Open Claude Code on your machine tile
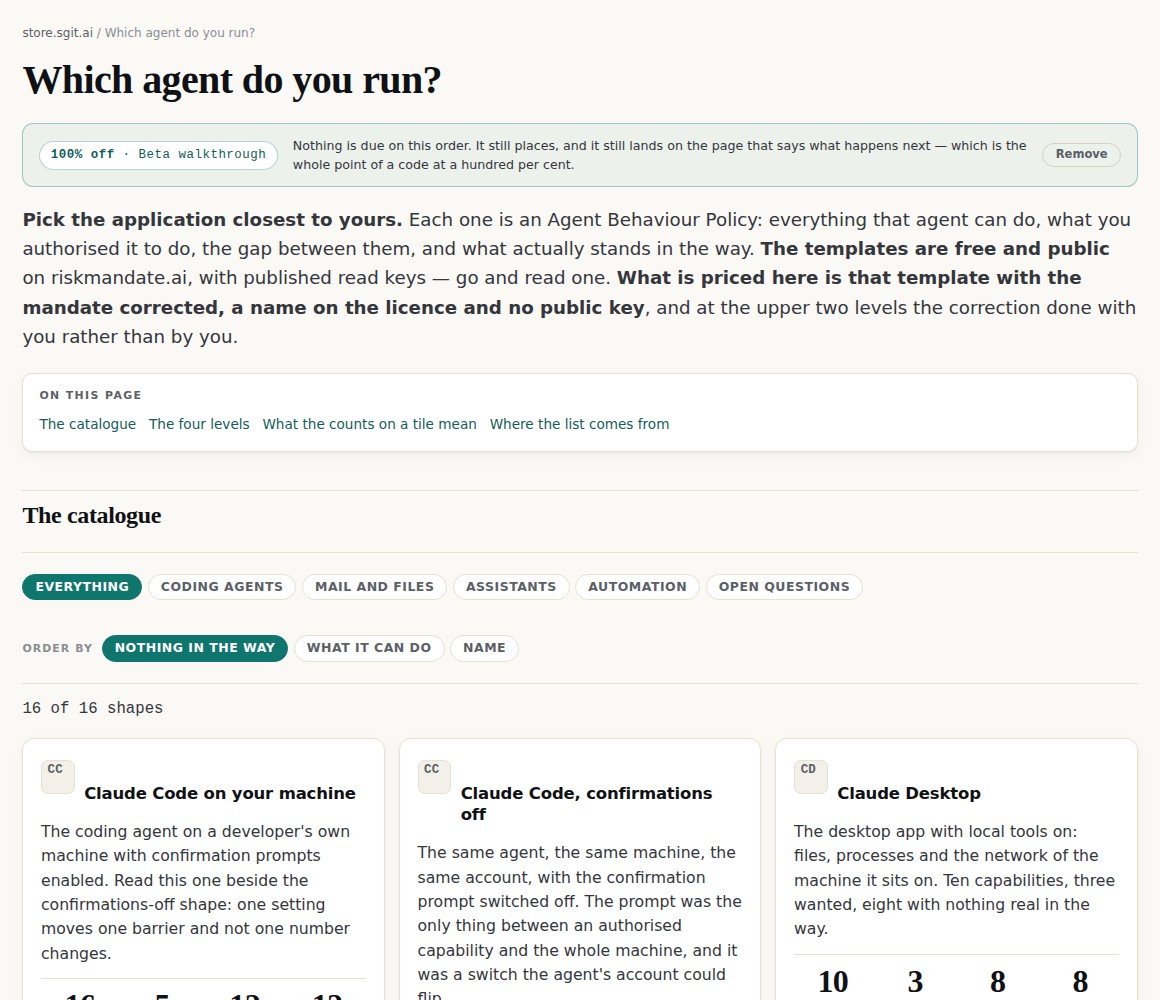The width and height of the screenshot is (1160, 1000). coord(220,793)
